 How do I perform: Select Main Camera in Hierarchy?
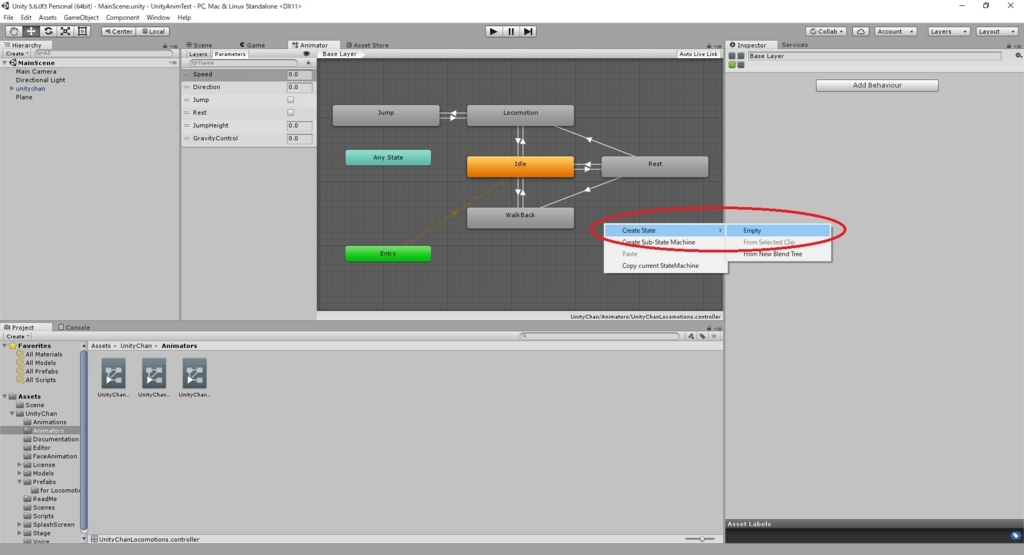click(x=36, y=72)
